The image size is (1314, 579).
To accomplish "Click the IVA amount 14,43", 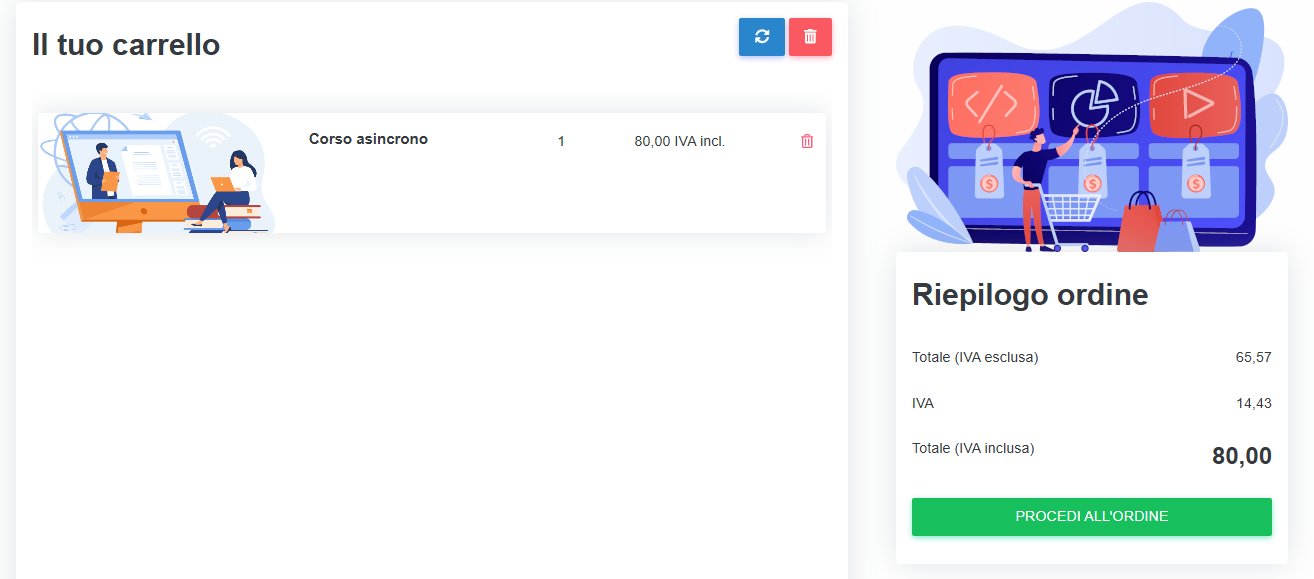I will pos(1253,403).
